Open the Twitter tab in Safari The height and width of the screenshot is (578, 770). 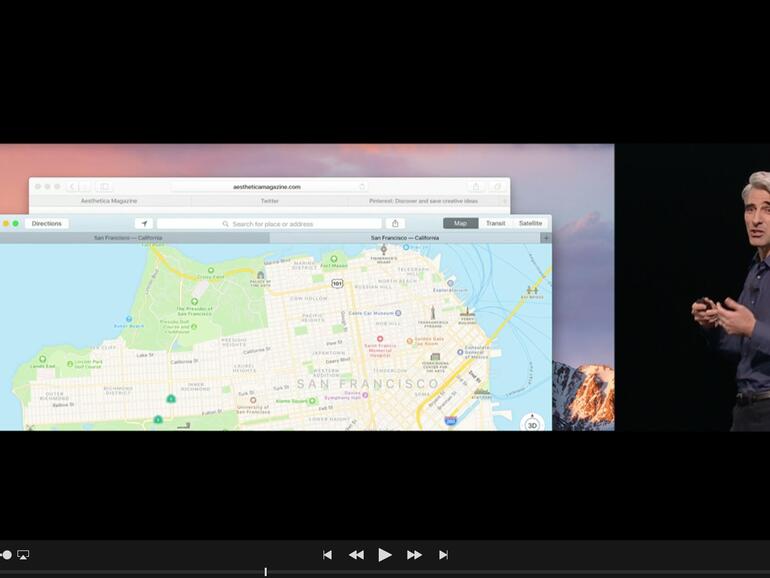pyautogui.click(x=270, y=201)
